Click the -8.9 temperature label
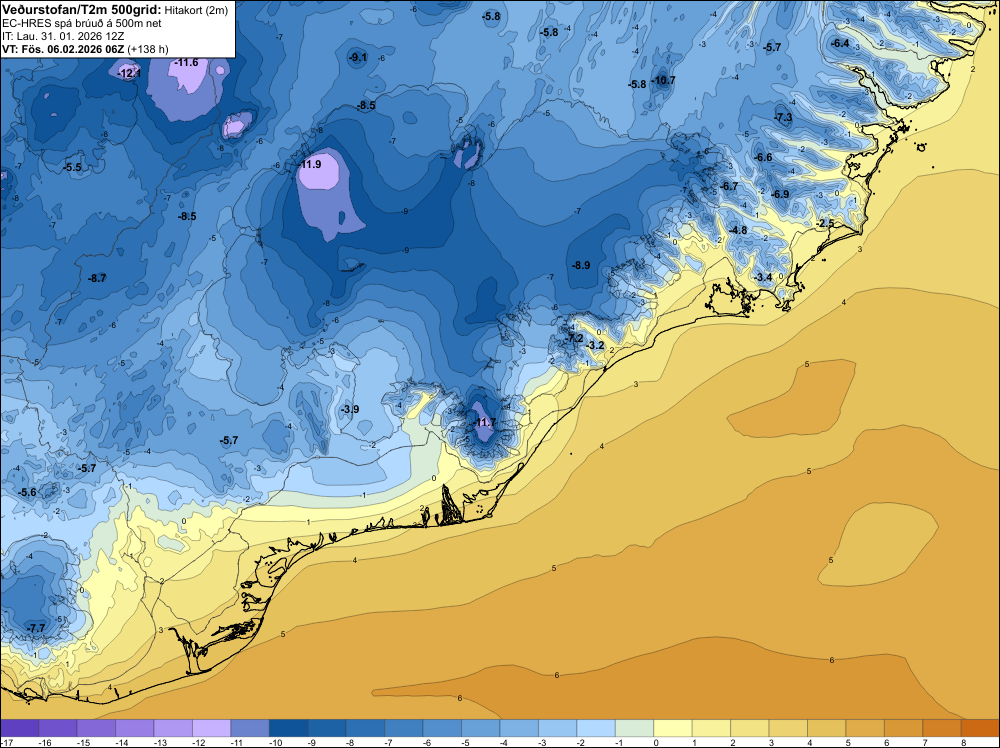Image resolution: width=1000 pixels, height=748 pixels. coord(580,265)
